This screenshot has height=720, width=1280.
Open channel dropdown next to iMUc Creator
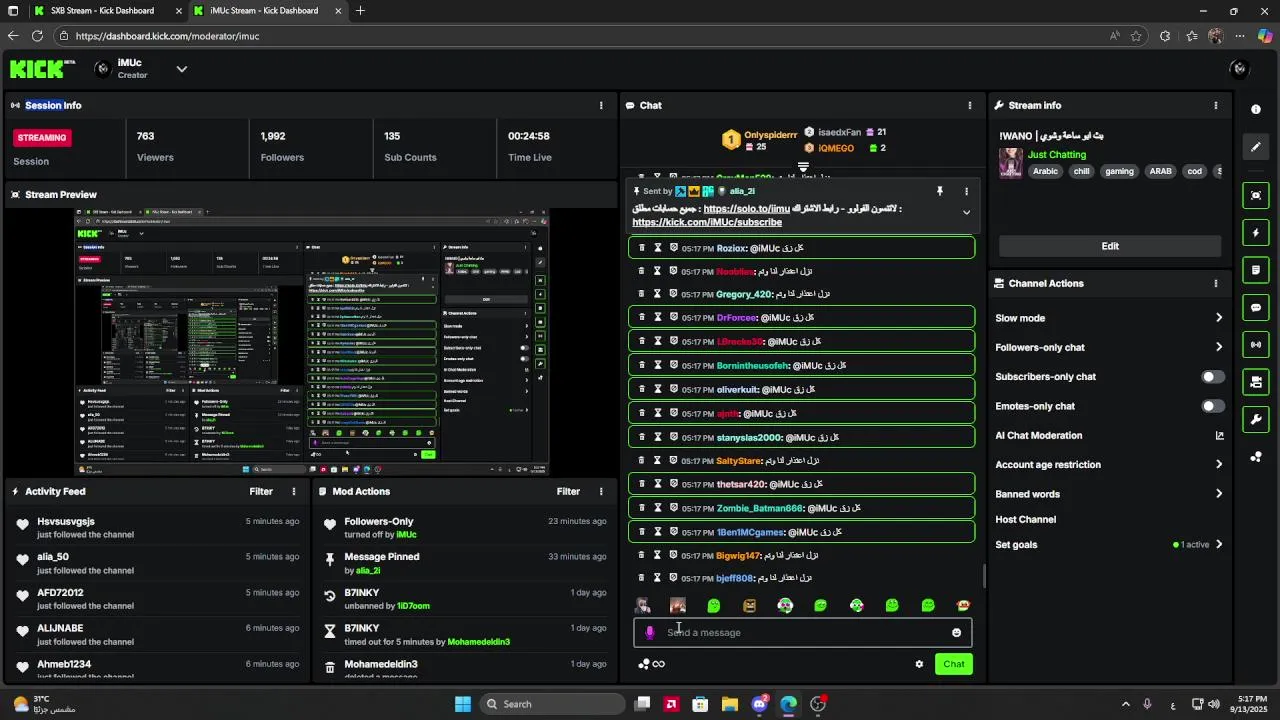182,69
